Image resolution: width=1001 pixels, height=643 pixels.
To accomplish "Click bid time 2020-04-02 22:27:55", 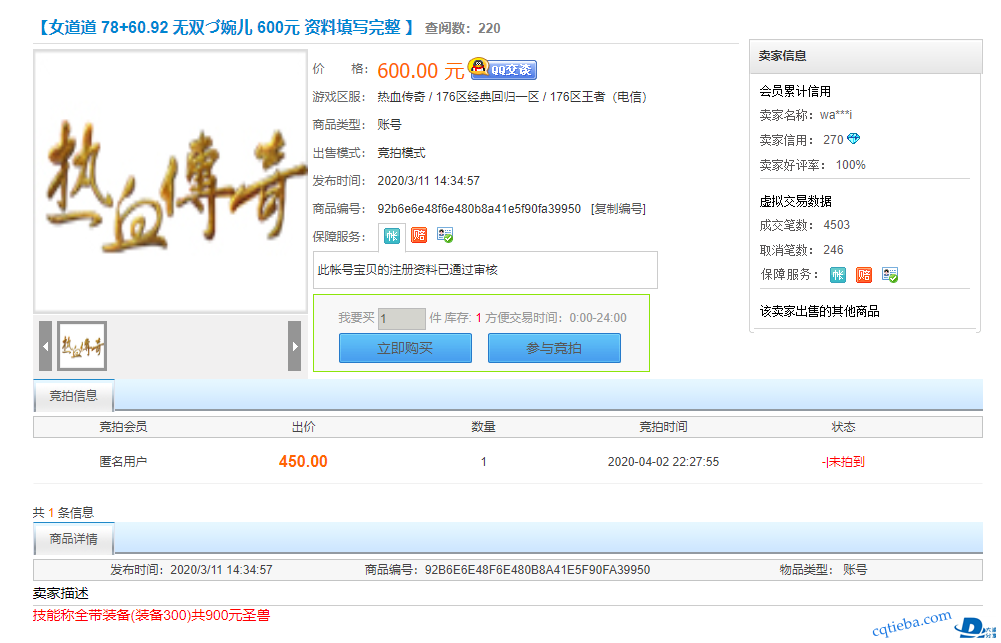I will pos(663,462).
